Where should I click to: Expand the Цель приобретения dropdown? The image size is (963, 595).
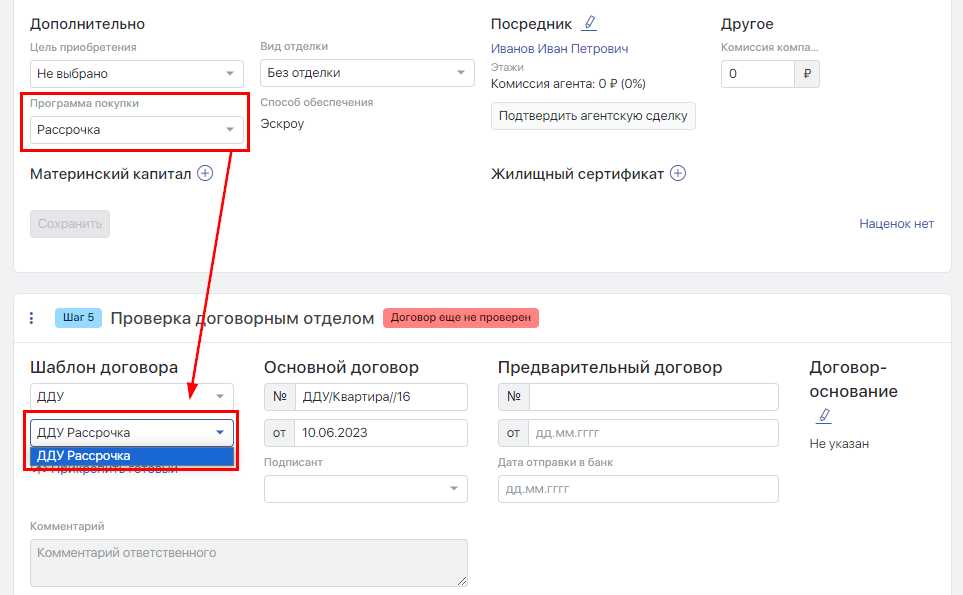(136, 73)
